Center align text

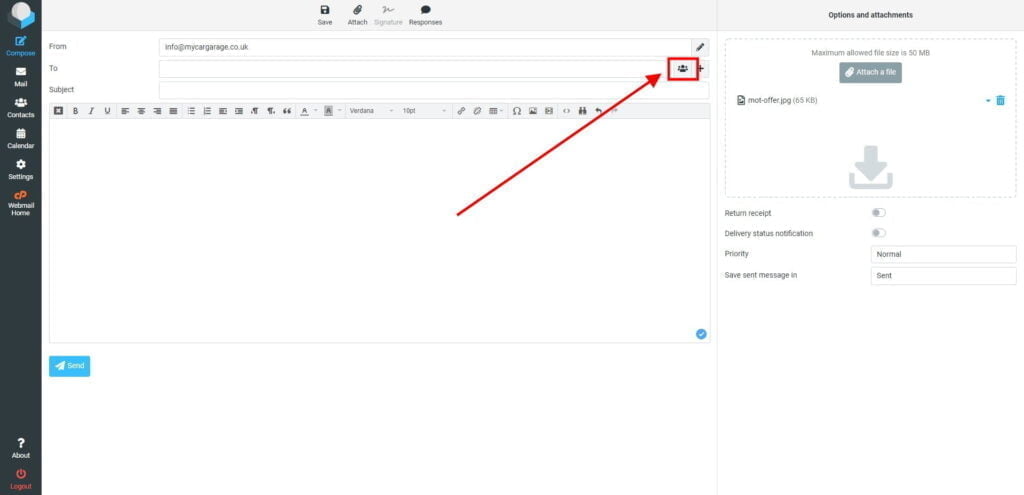pos(141,111)
